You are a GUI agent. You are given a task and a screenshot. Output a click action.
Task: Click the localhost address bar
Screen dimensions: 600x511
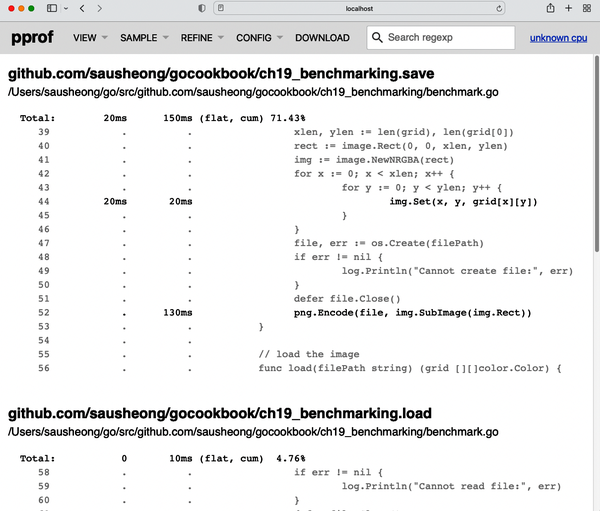pos(359,8)
